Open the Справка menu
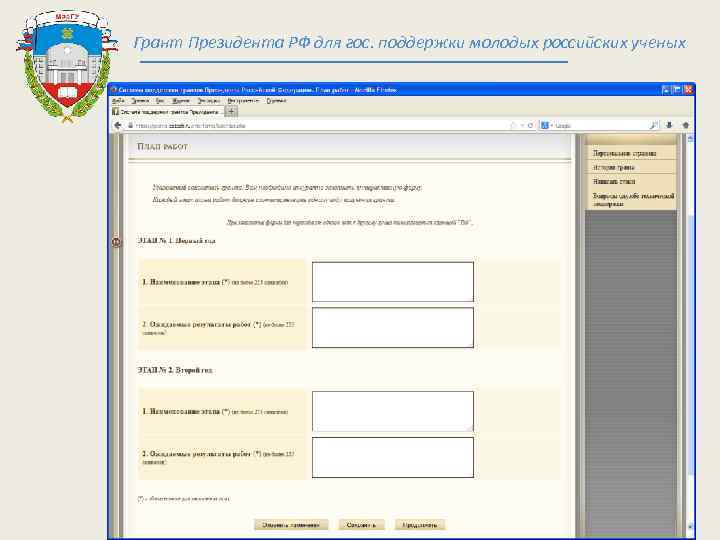The height and width of the screenshot is (540, 720). coord(276,101)
